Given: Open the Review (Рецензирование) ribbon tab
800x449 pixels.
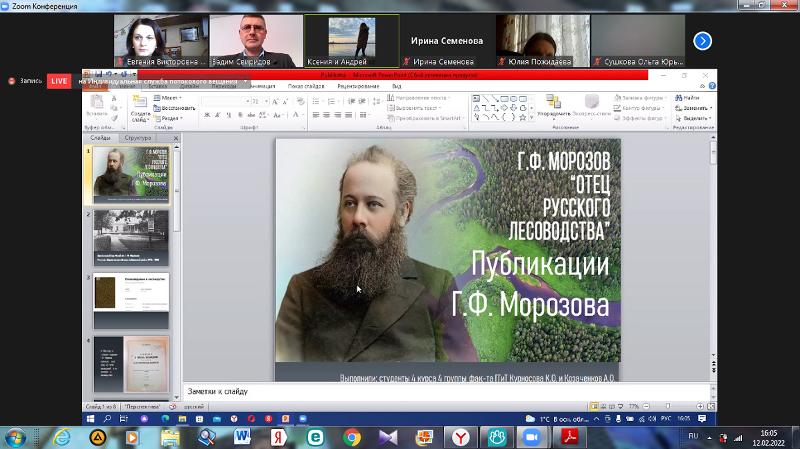Looking at the screenshot, I should (x=358, y=86).
